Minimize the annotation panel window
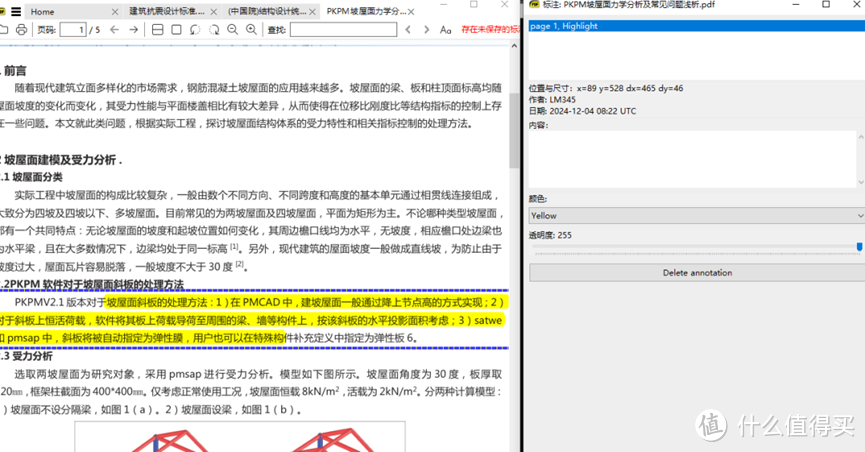Viewport: 865px width, 452px height. tap(795, 4)
